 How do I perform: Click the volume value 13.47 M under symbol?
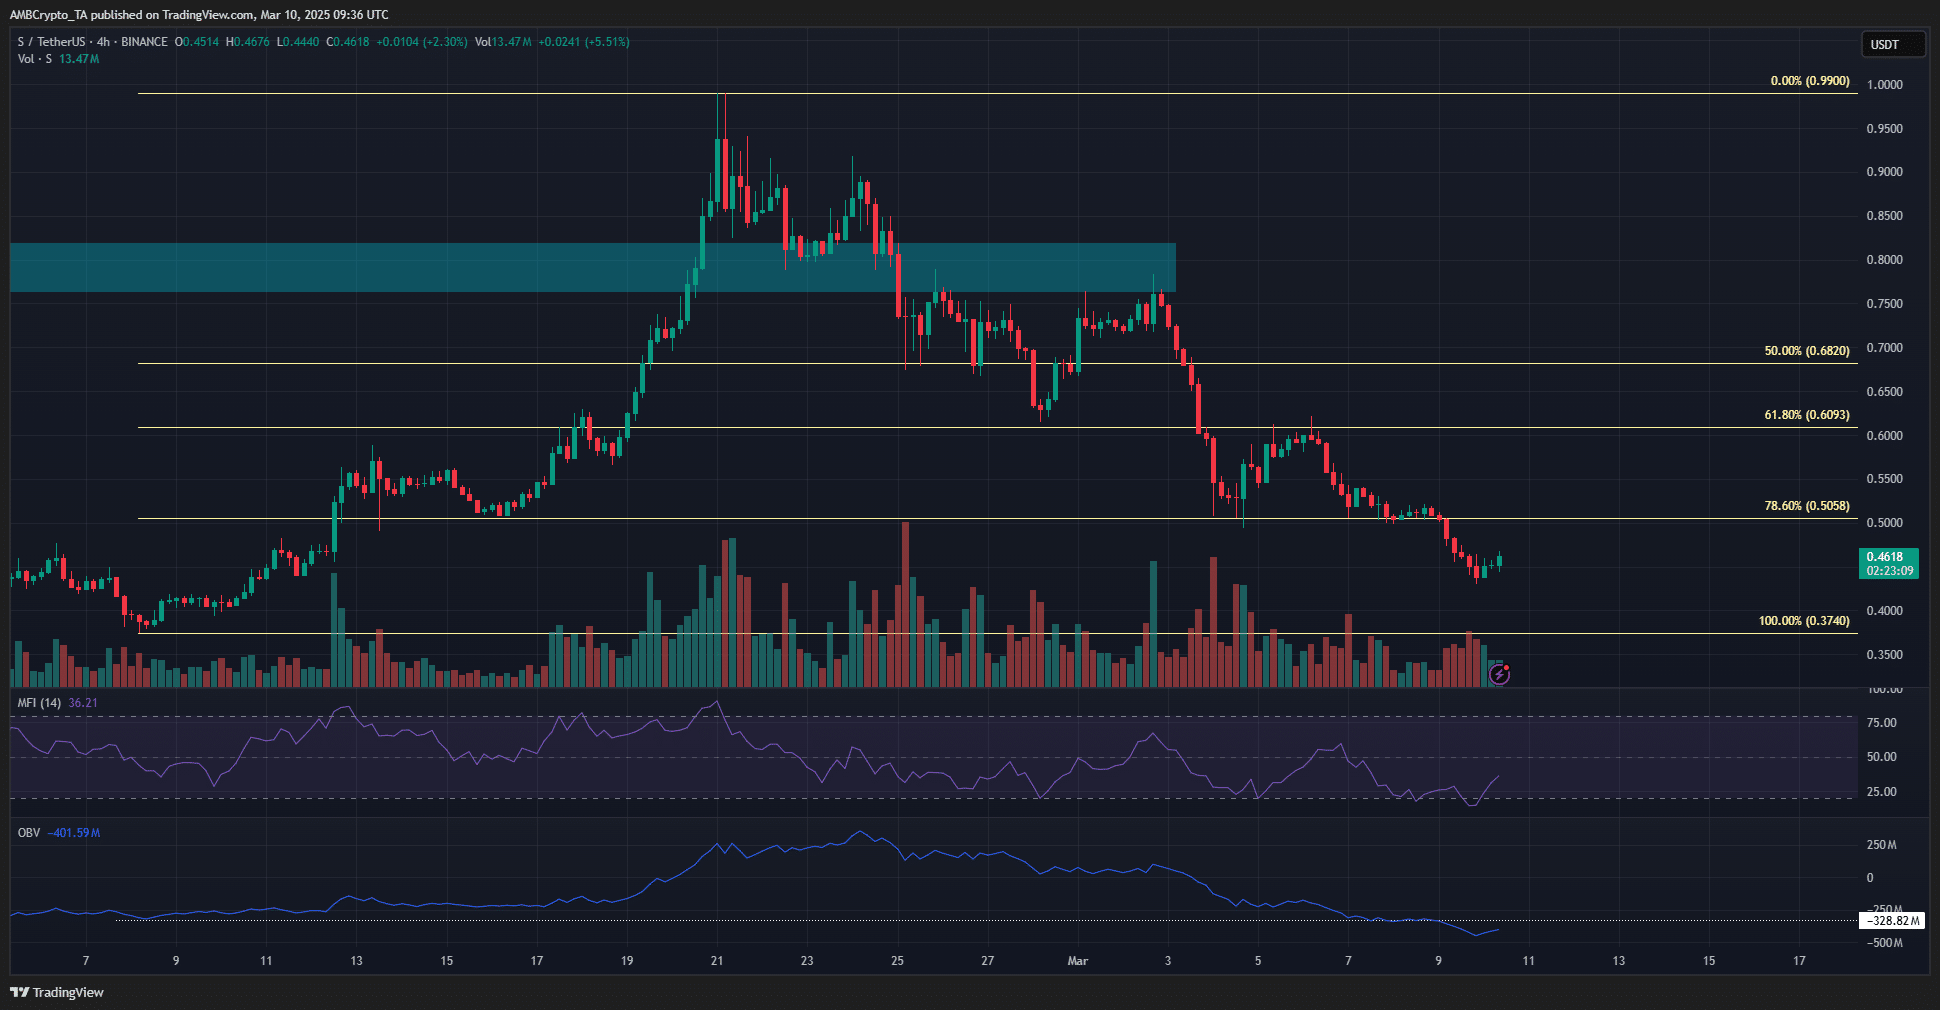79,59
